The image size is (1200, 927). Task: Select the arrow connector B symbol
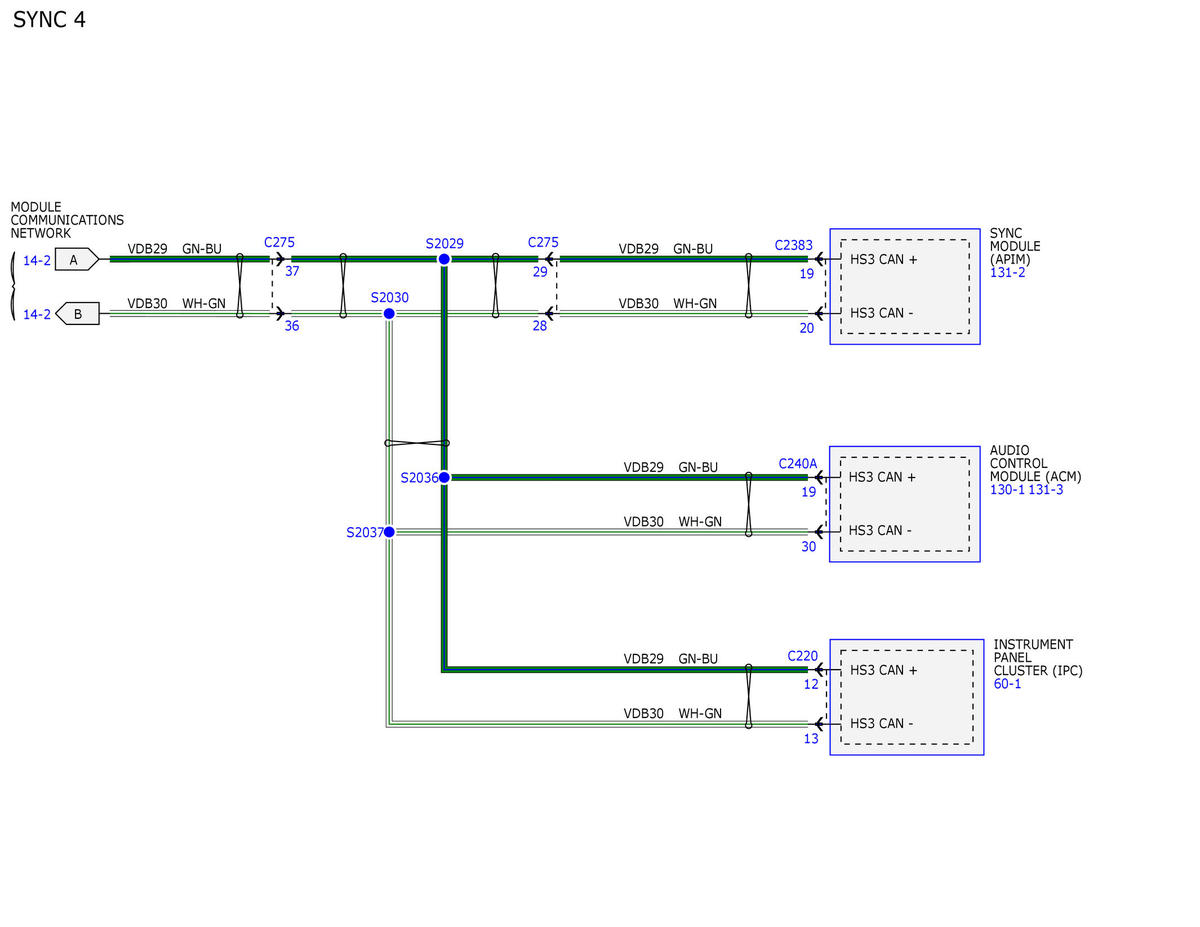pyautogui.click(x=77, y=313)
